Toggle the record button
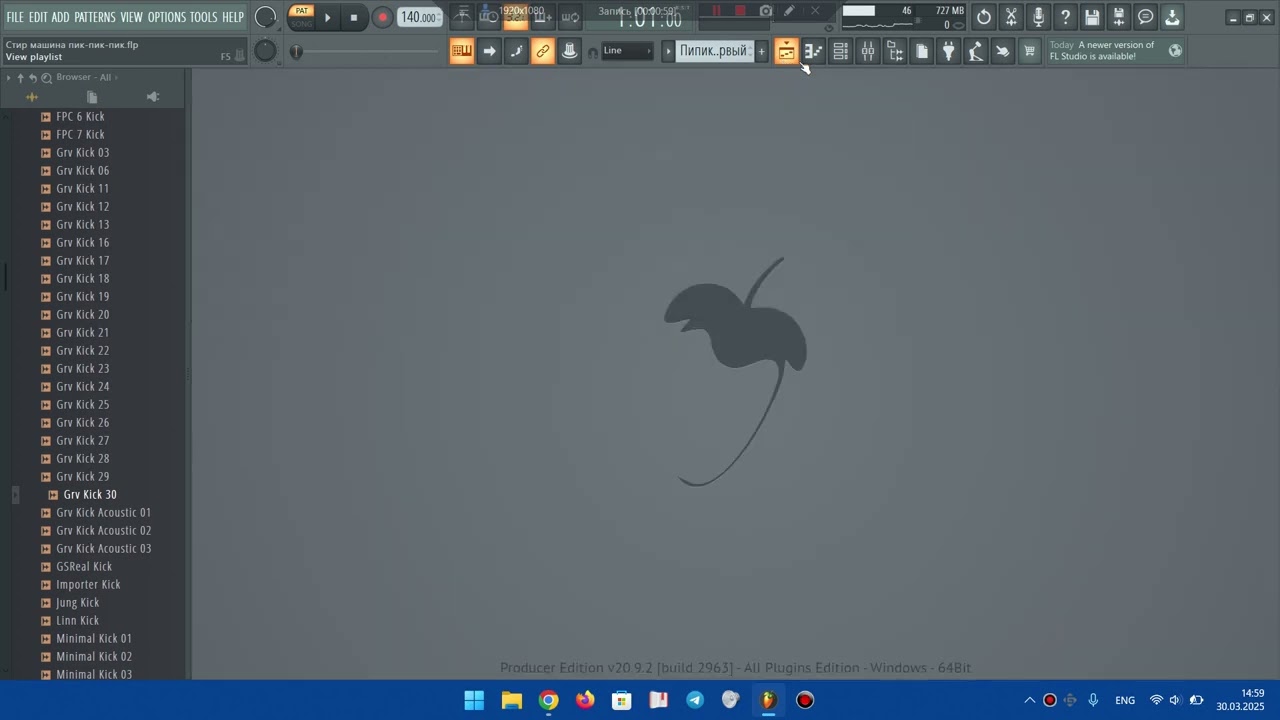Screen dimensions: 1280x720 pos(382,17)
